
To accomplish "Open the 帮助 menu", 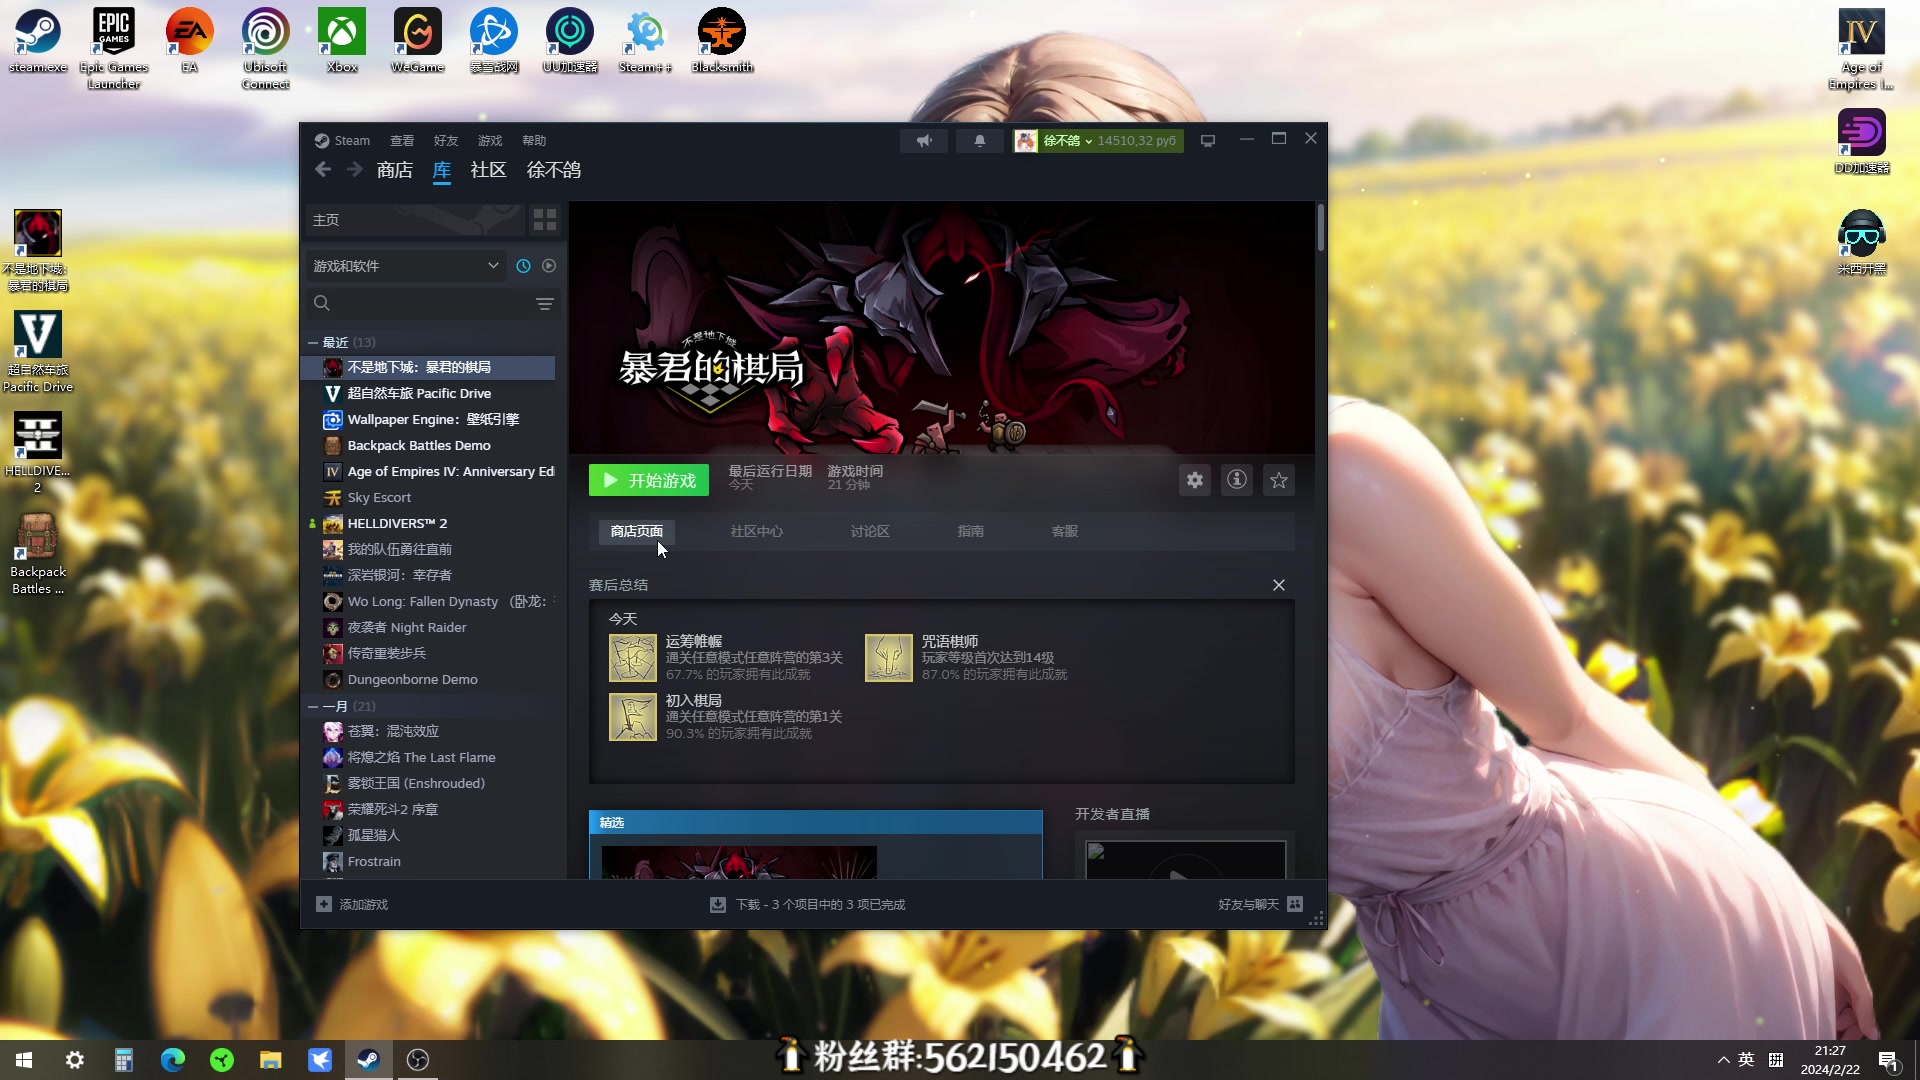I will coord(534,141).
